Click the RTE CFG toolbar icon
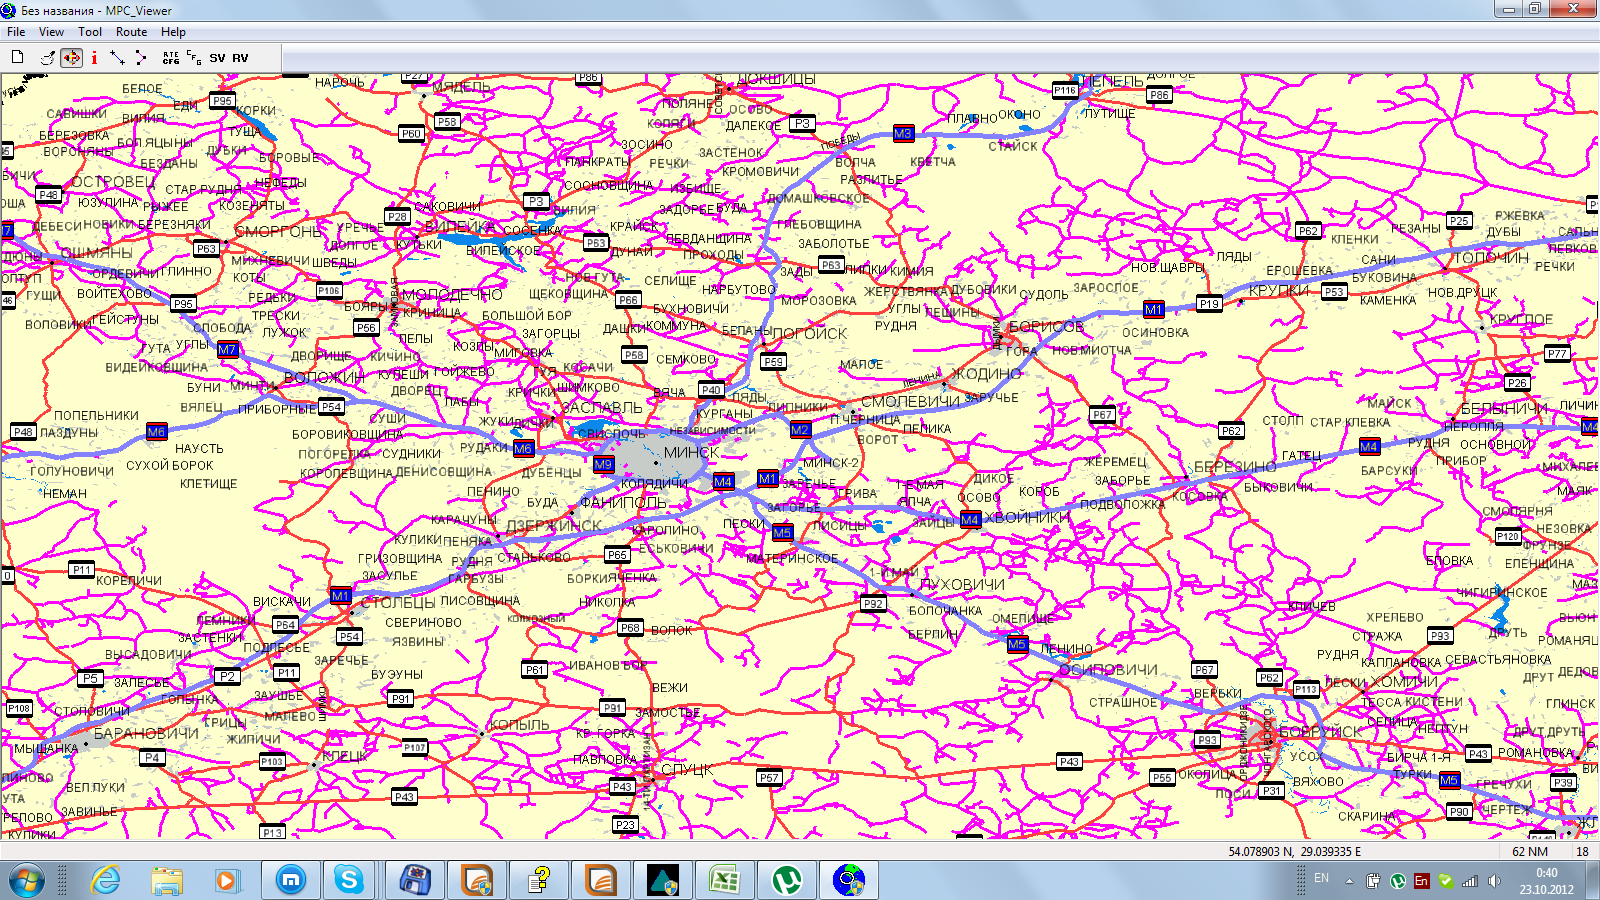1600x900 pixels. pos(171,58)
